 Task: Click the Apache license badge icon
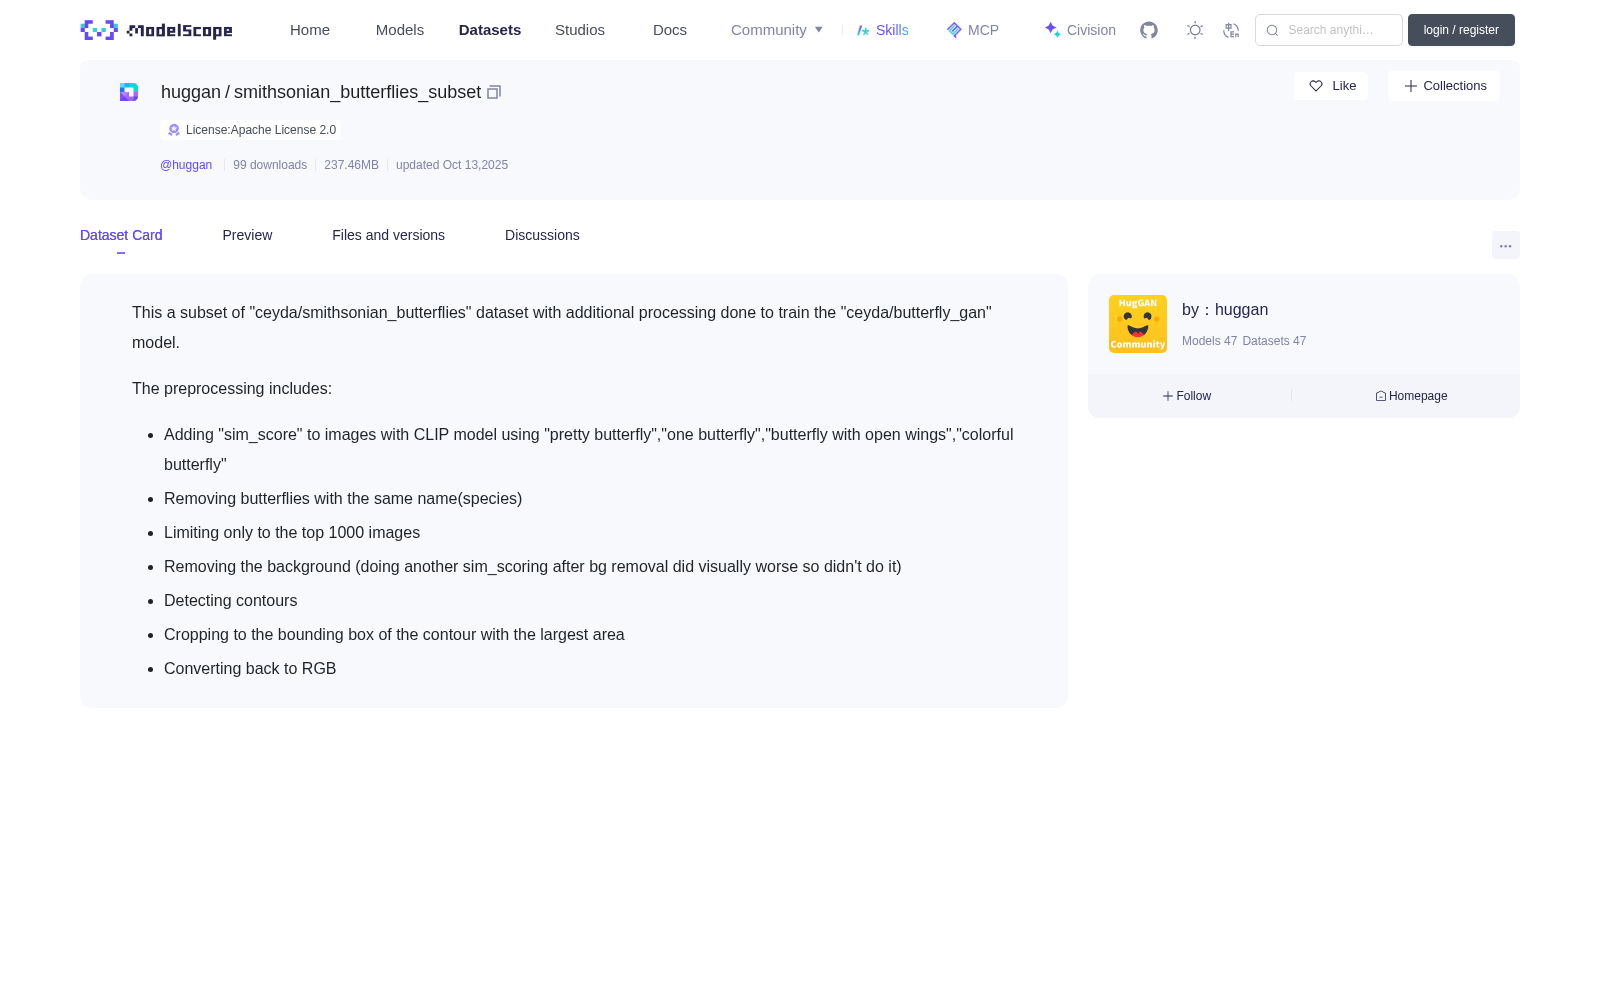tap(174, 130)
